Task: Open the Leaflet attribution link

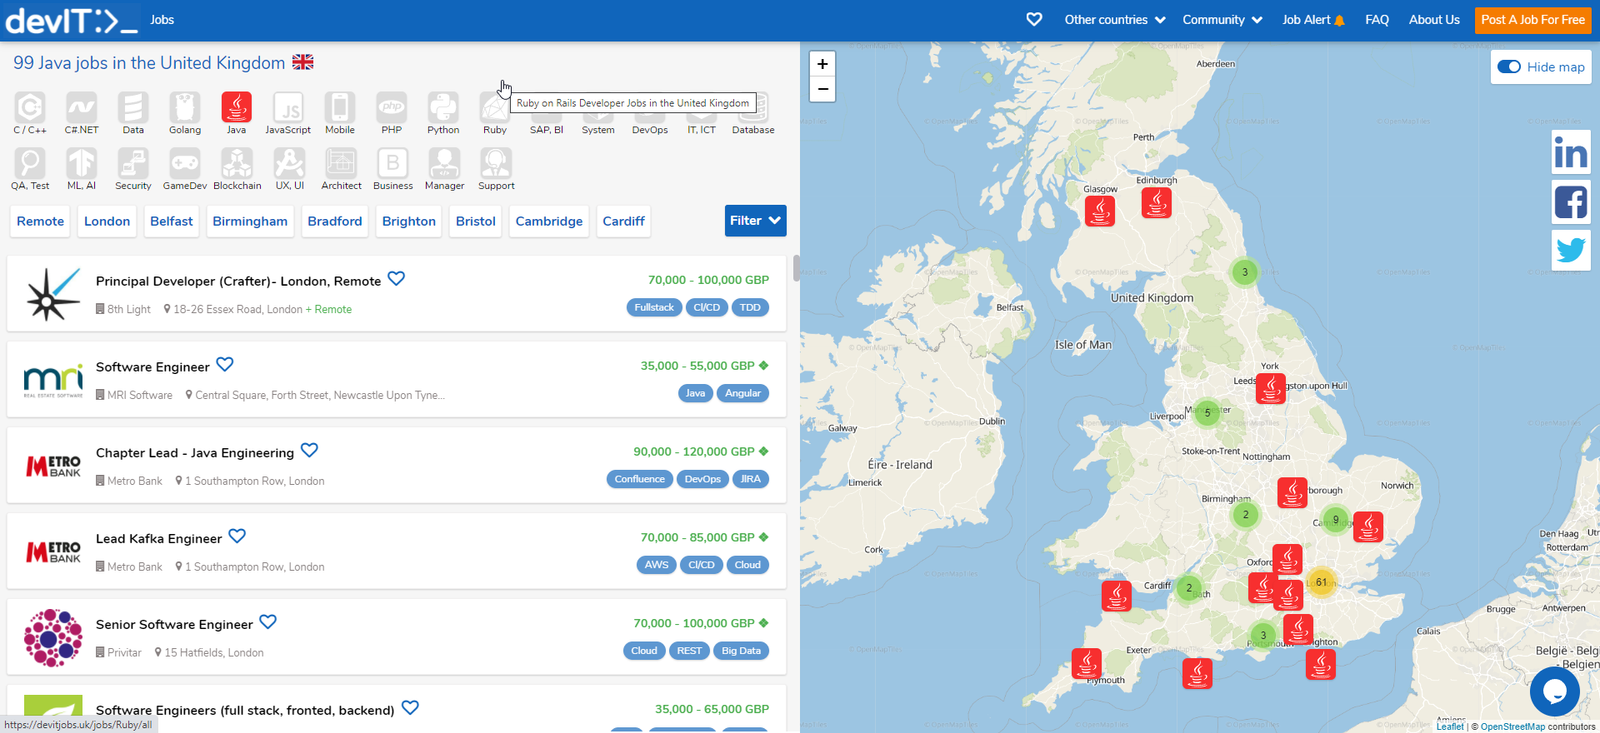Action: (x=1450, y=727)
